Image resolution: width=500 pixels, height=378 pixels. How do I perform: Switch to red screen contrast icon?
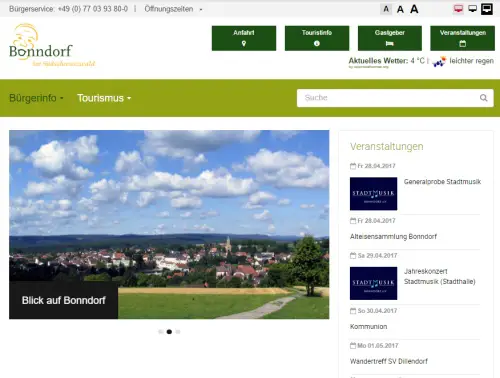[458, 9]
